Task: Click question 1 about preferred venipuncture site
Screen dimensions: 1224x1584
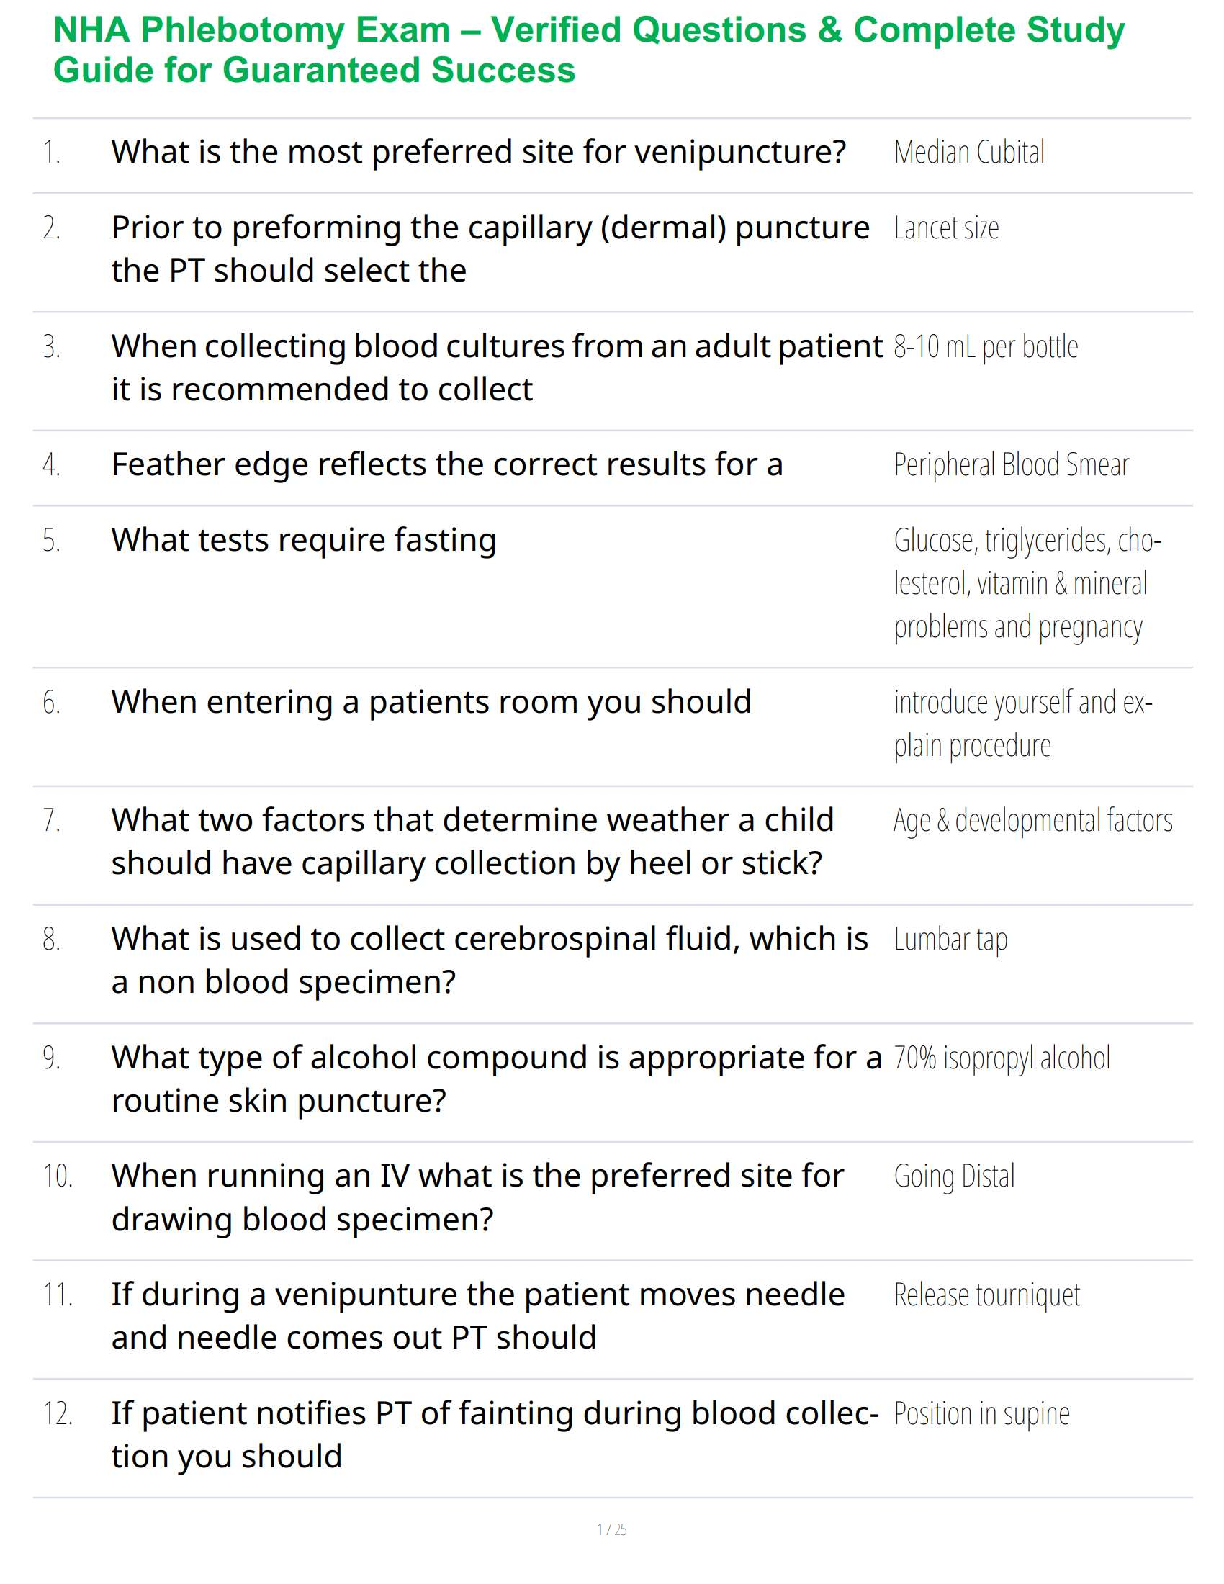Action: [x=478, y=152]
